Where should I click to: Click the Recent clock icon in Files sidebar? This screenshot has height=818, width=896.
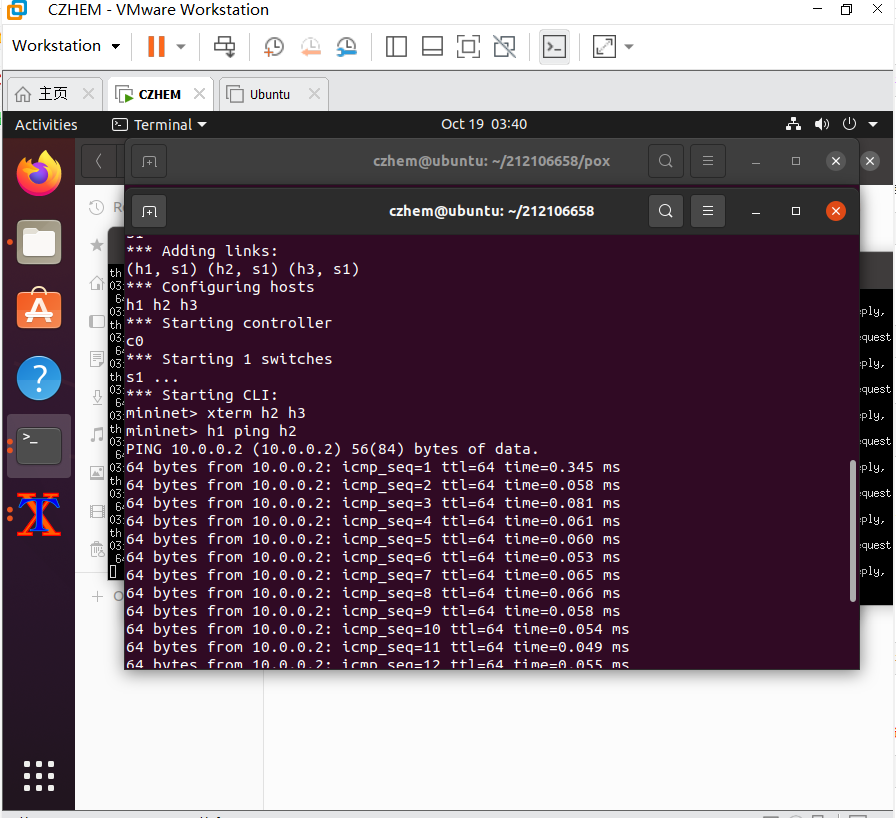[97, 207]
